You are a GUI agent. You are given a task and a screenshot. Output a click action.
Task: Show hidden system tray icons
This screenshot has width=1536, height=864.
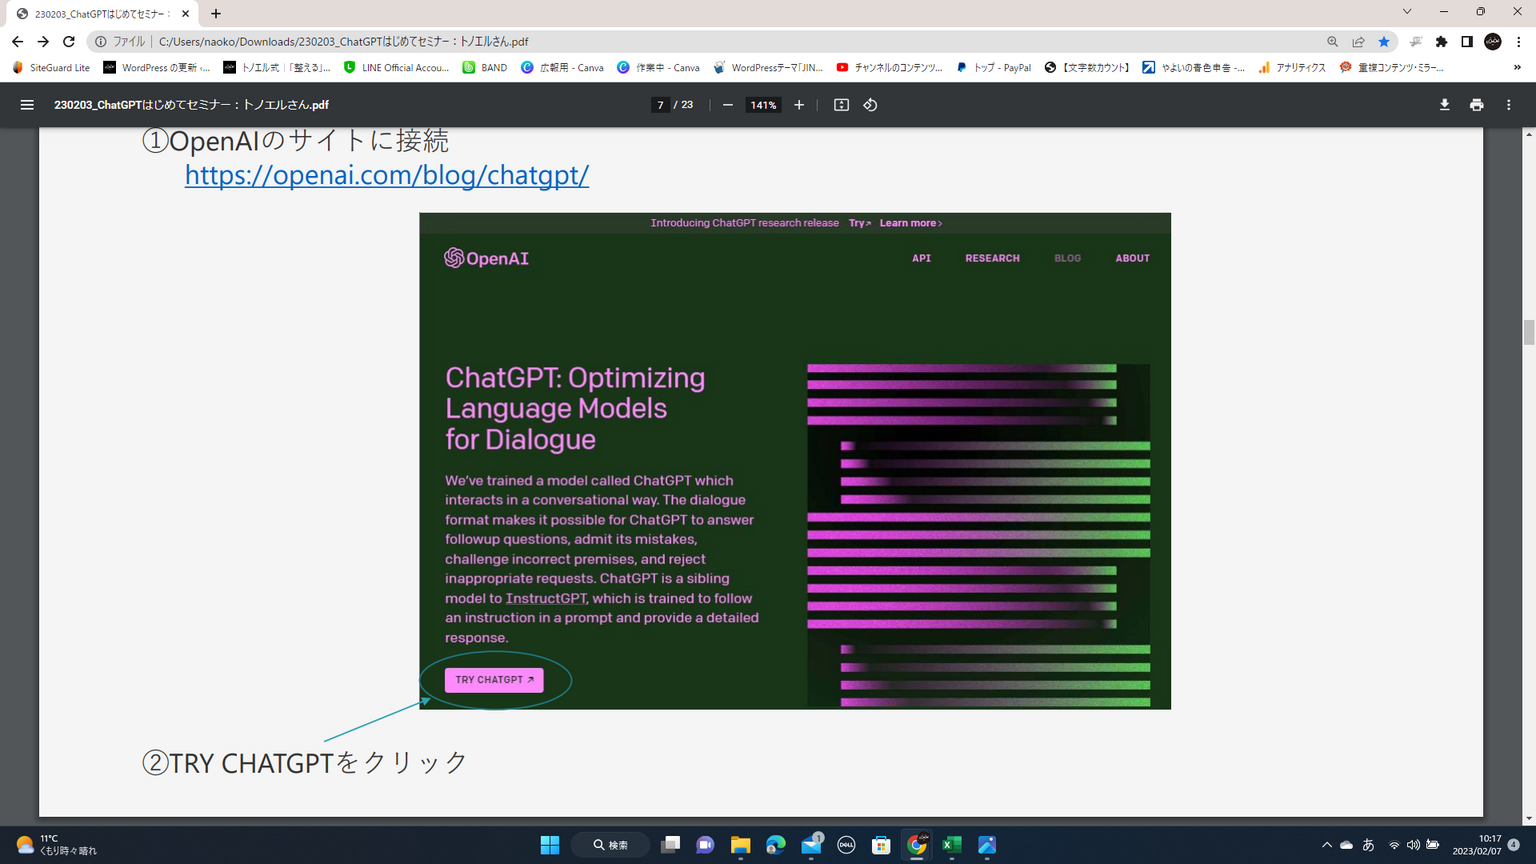click(x=1327, y=845)
